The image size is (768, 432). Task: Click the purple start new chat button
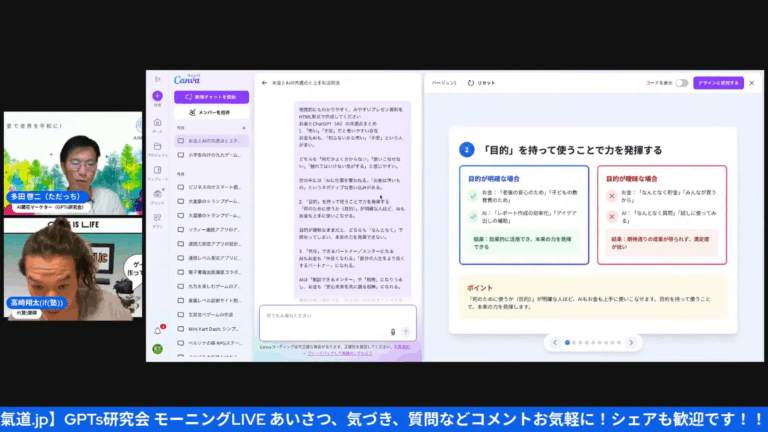[x=212, y=97]
